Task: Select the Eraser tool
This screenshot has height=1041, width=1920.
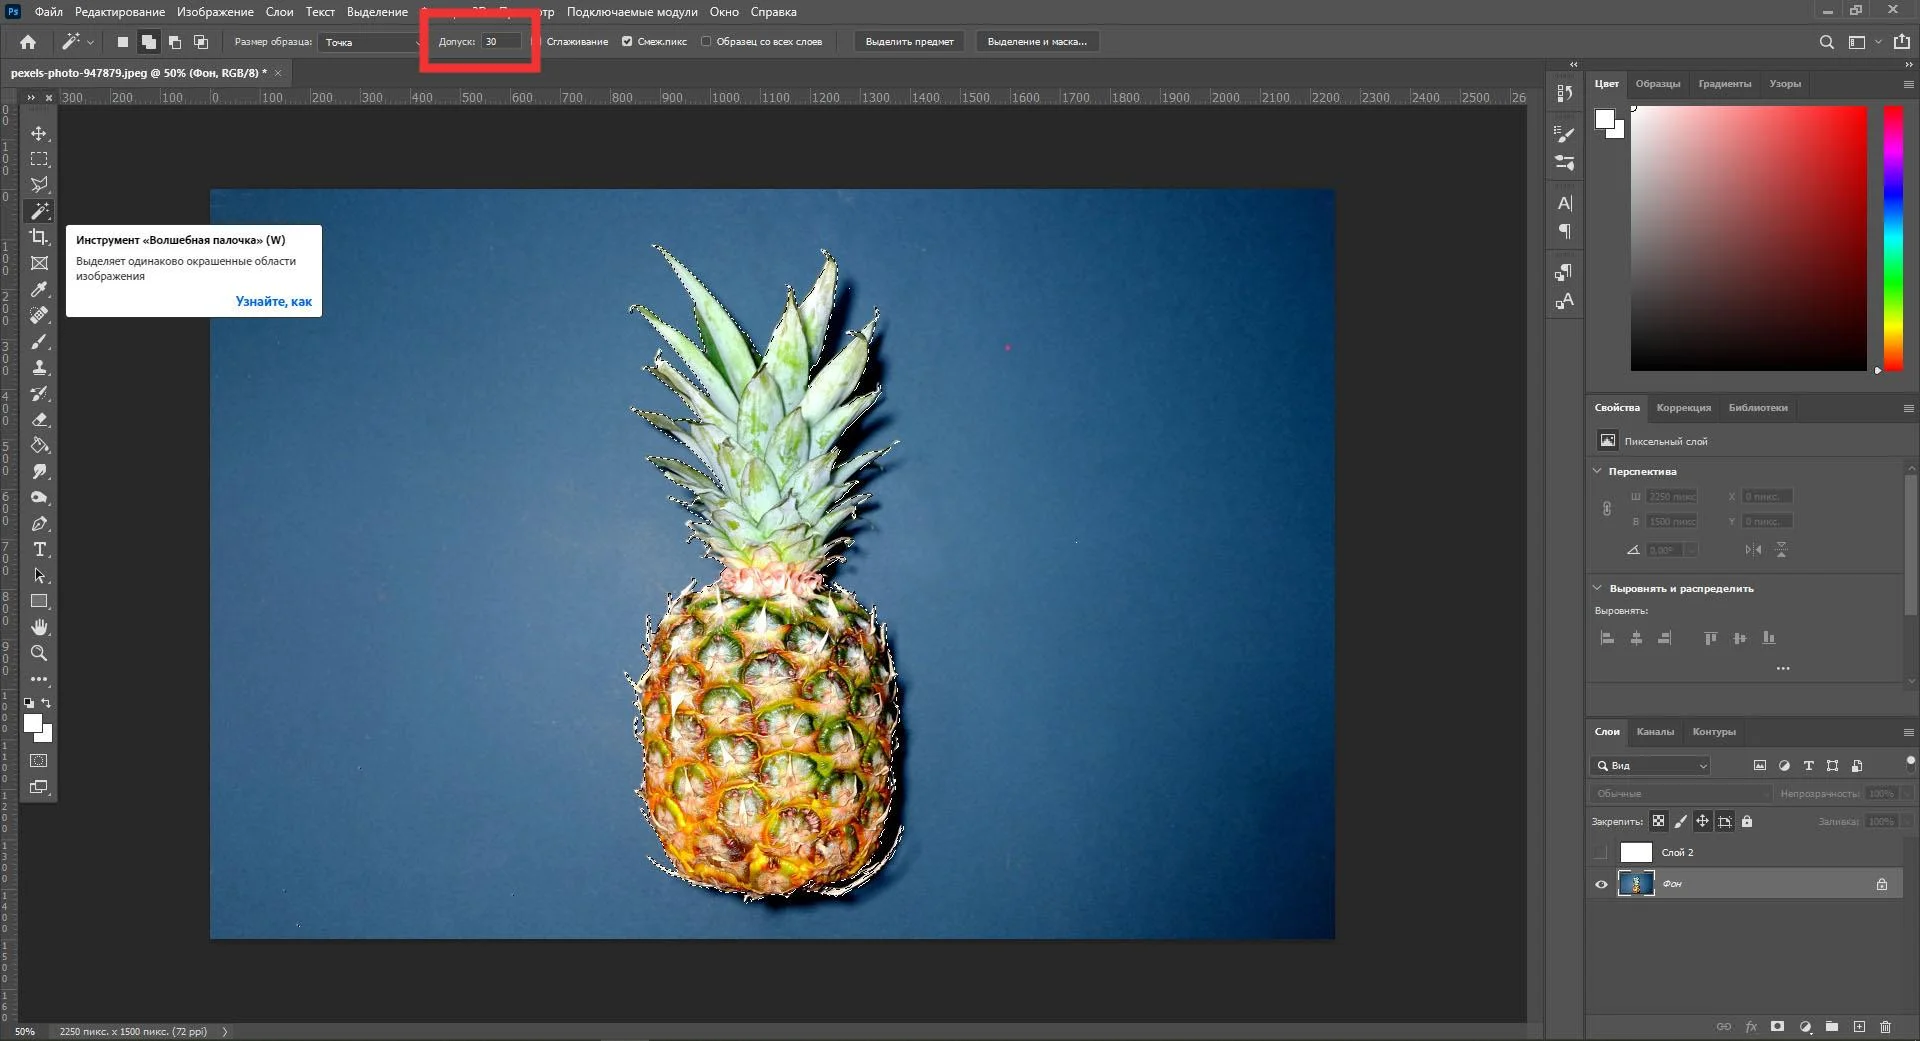Action: coord(39,419)
